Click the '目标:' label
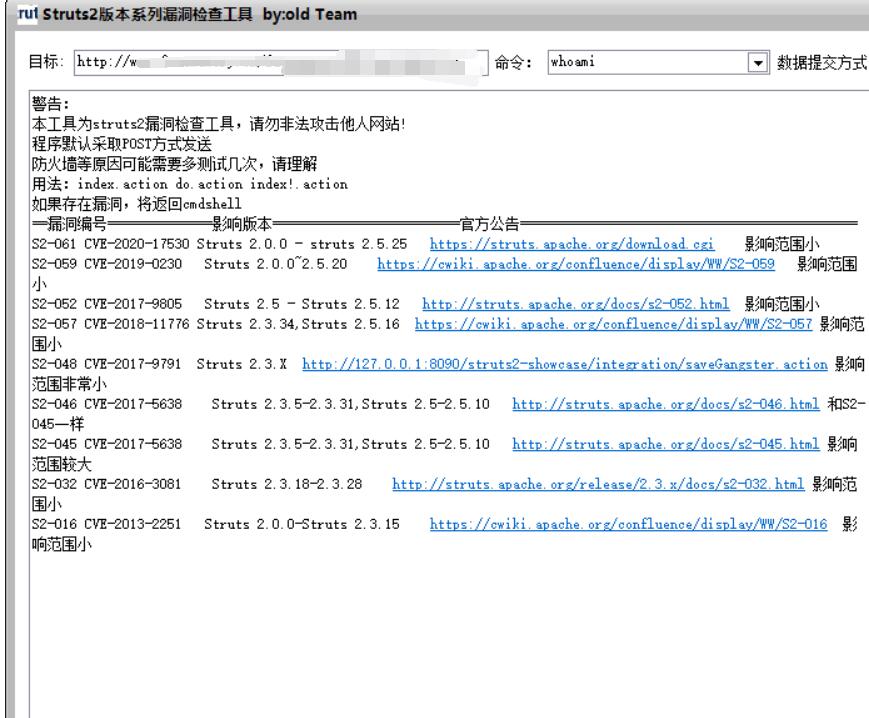This screenshot has width=869, height=718. (x=47, y=61)
